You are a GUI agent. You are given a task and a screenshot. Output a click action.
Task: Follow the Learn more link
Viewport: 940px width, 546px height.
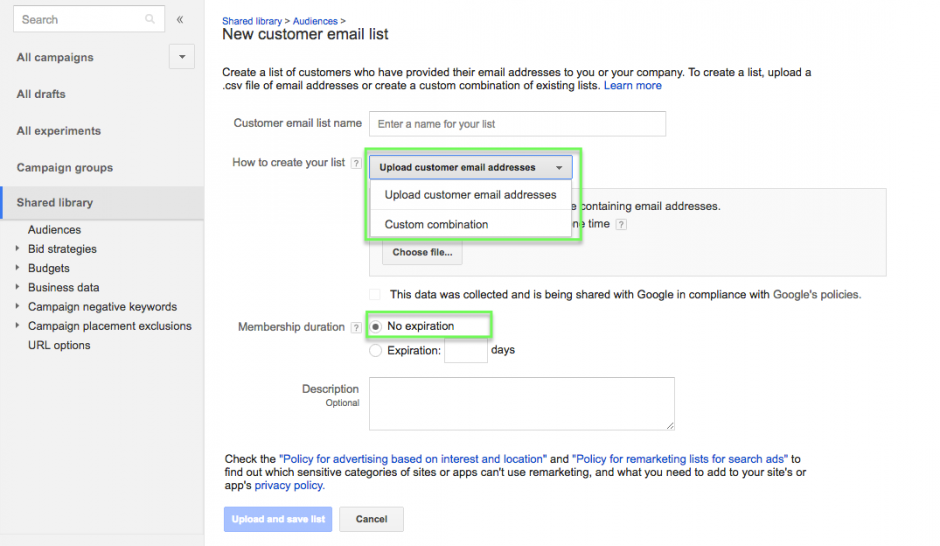click(x=632, y=86)
